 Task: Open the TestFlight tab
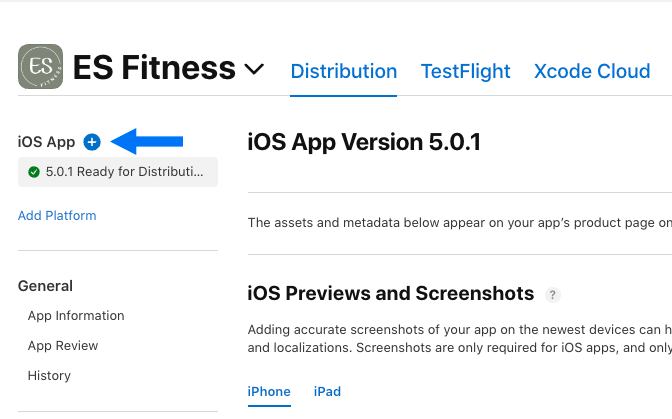point(465,71)
